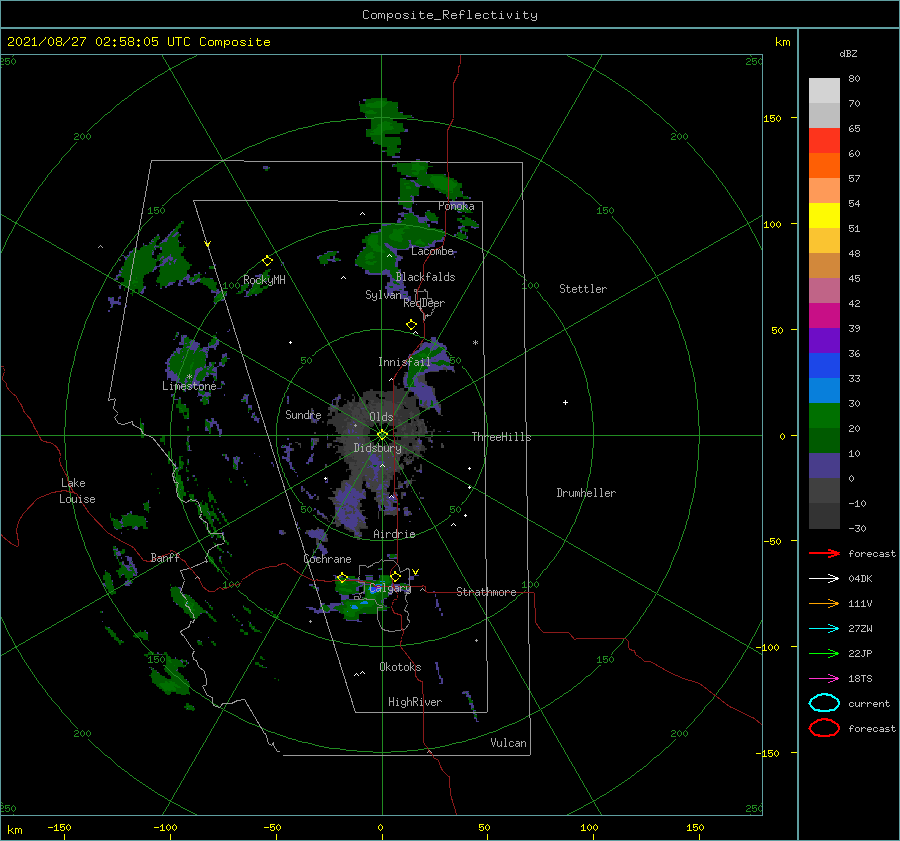Screen dimensions: 900x841
Task: Select the cyan 27ZW arrow icon
Action: [824, 629]
